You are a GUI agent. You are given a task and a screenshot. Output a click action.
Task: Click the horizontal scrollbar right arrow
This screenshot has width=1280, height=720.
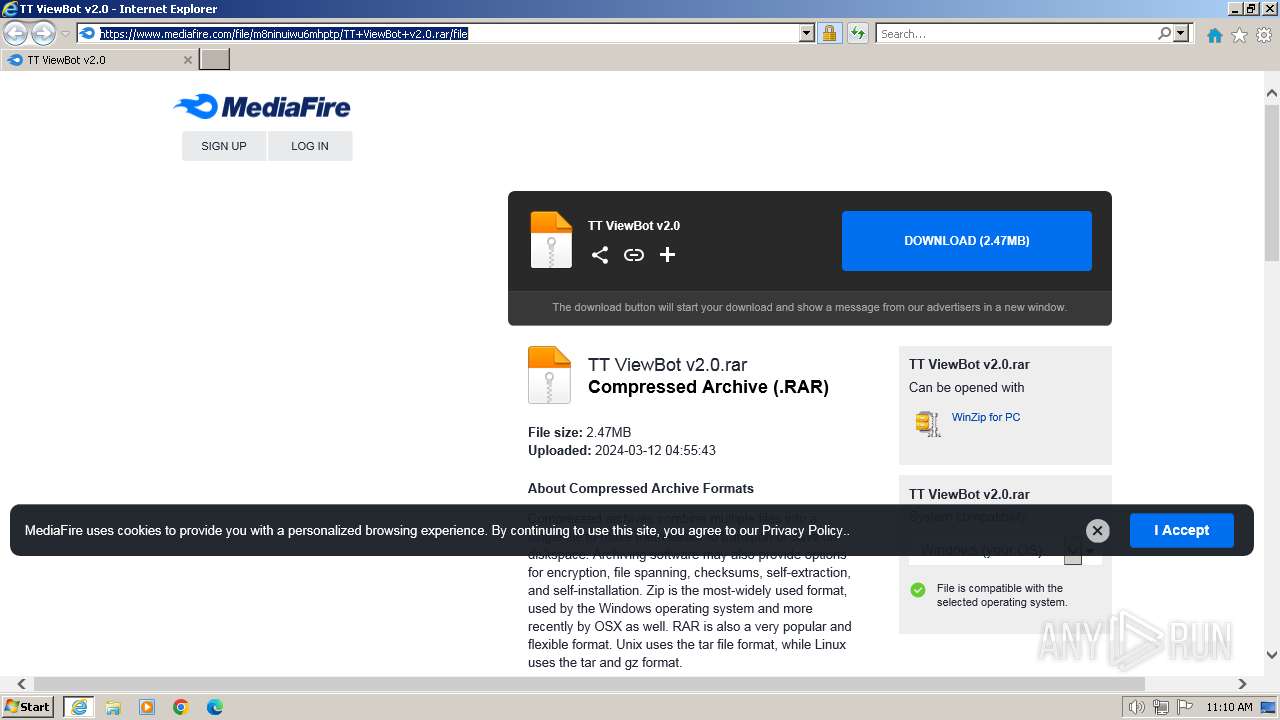(1242, 684)
